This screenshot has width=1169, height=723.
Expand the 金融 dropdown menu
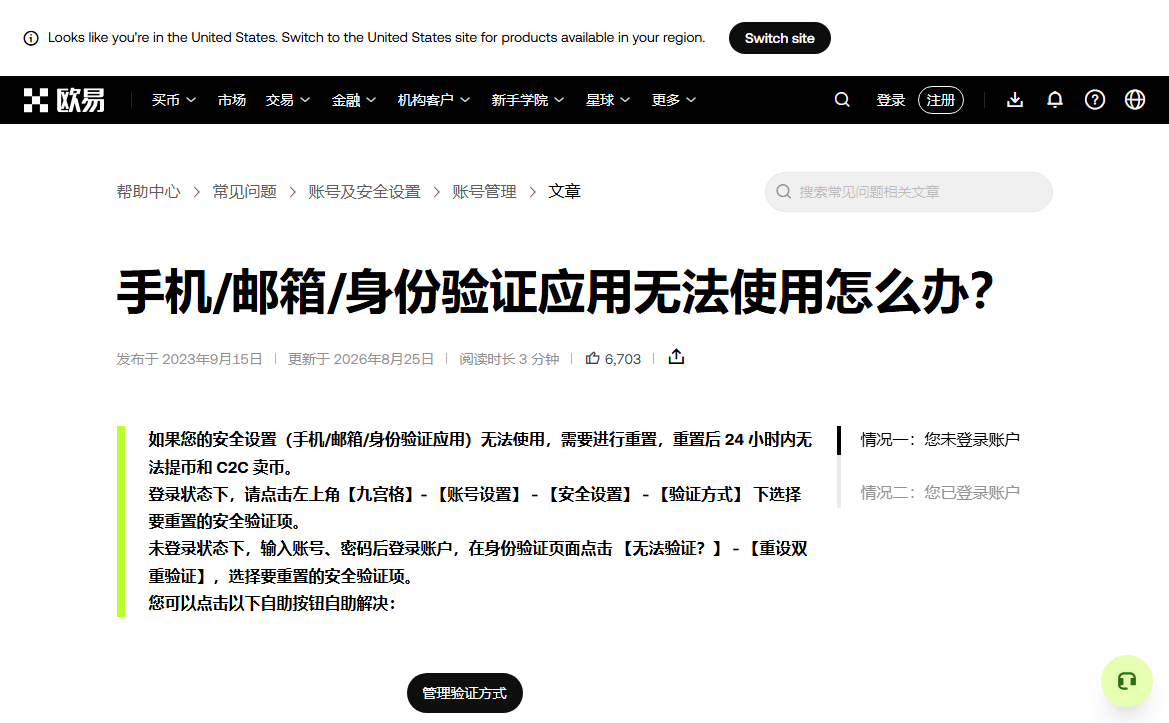(x=354, y=100)
